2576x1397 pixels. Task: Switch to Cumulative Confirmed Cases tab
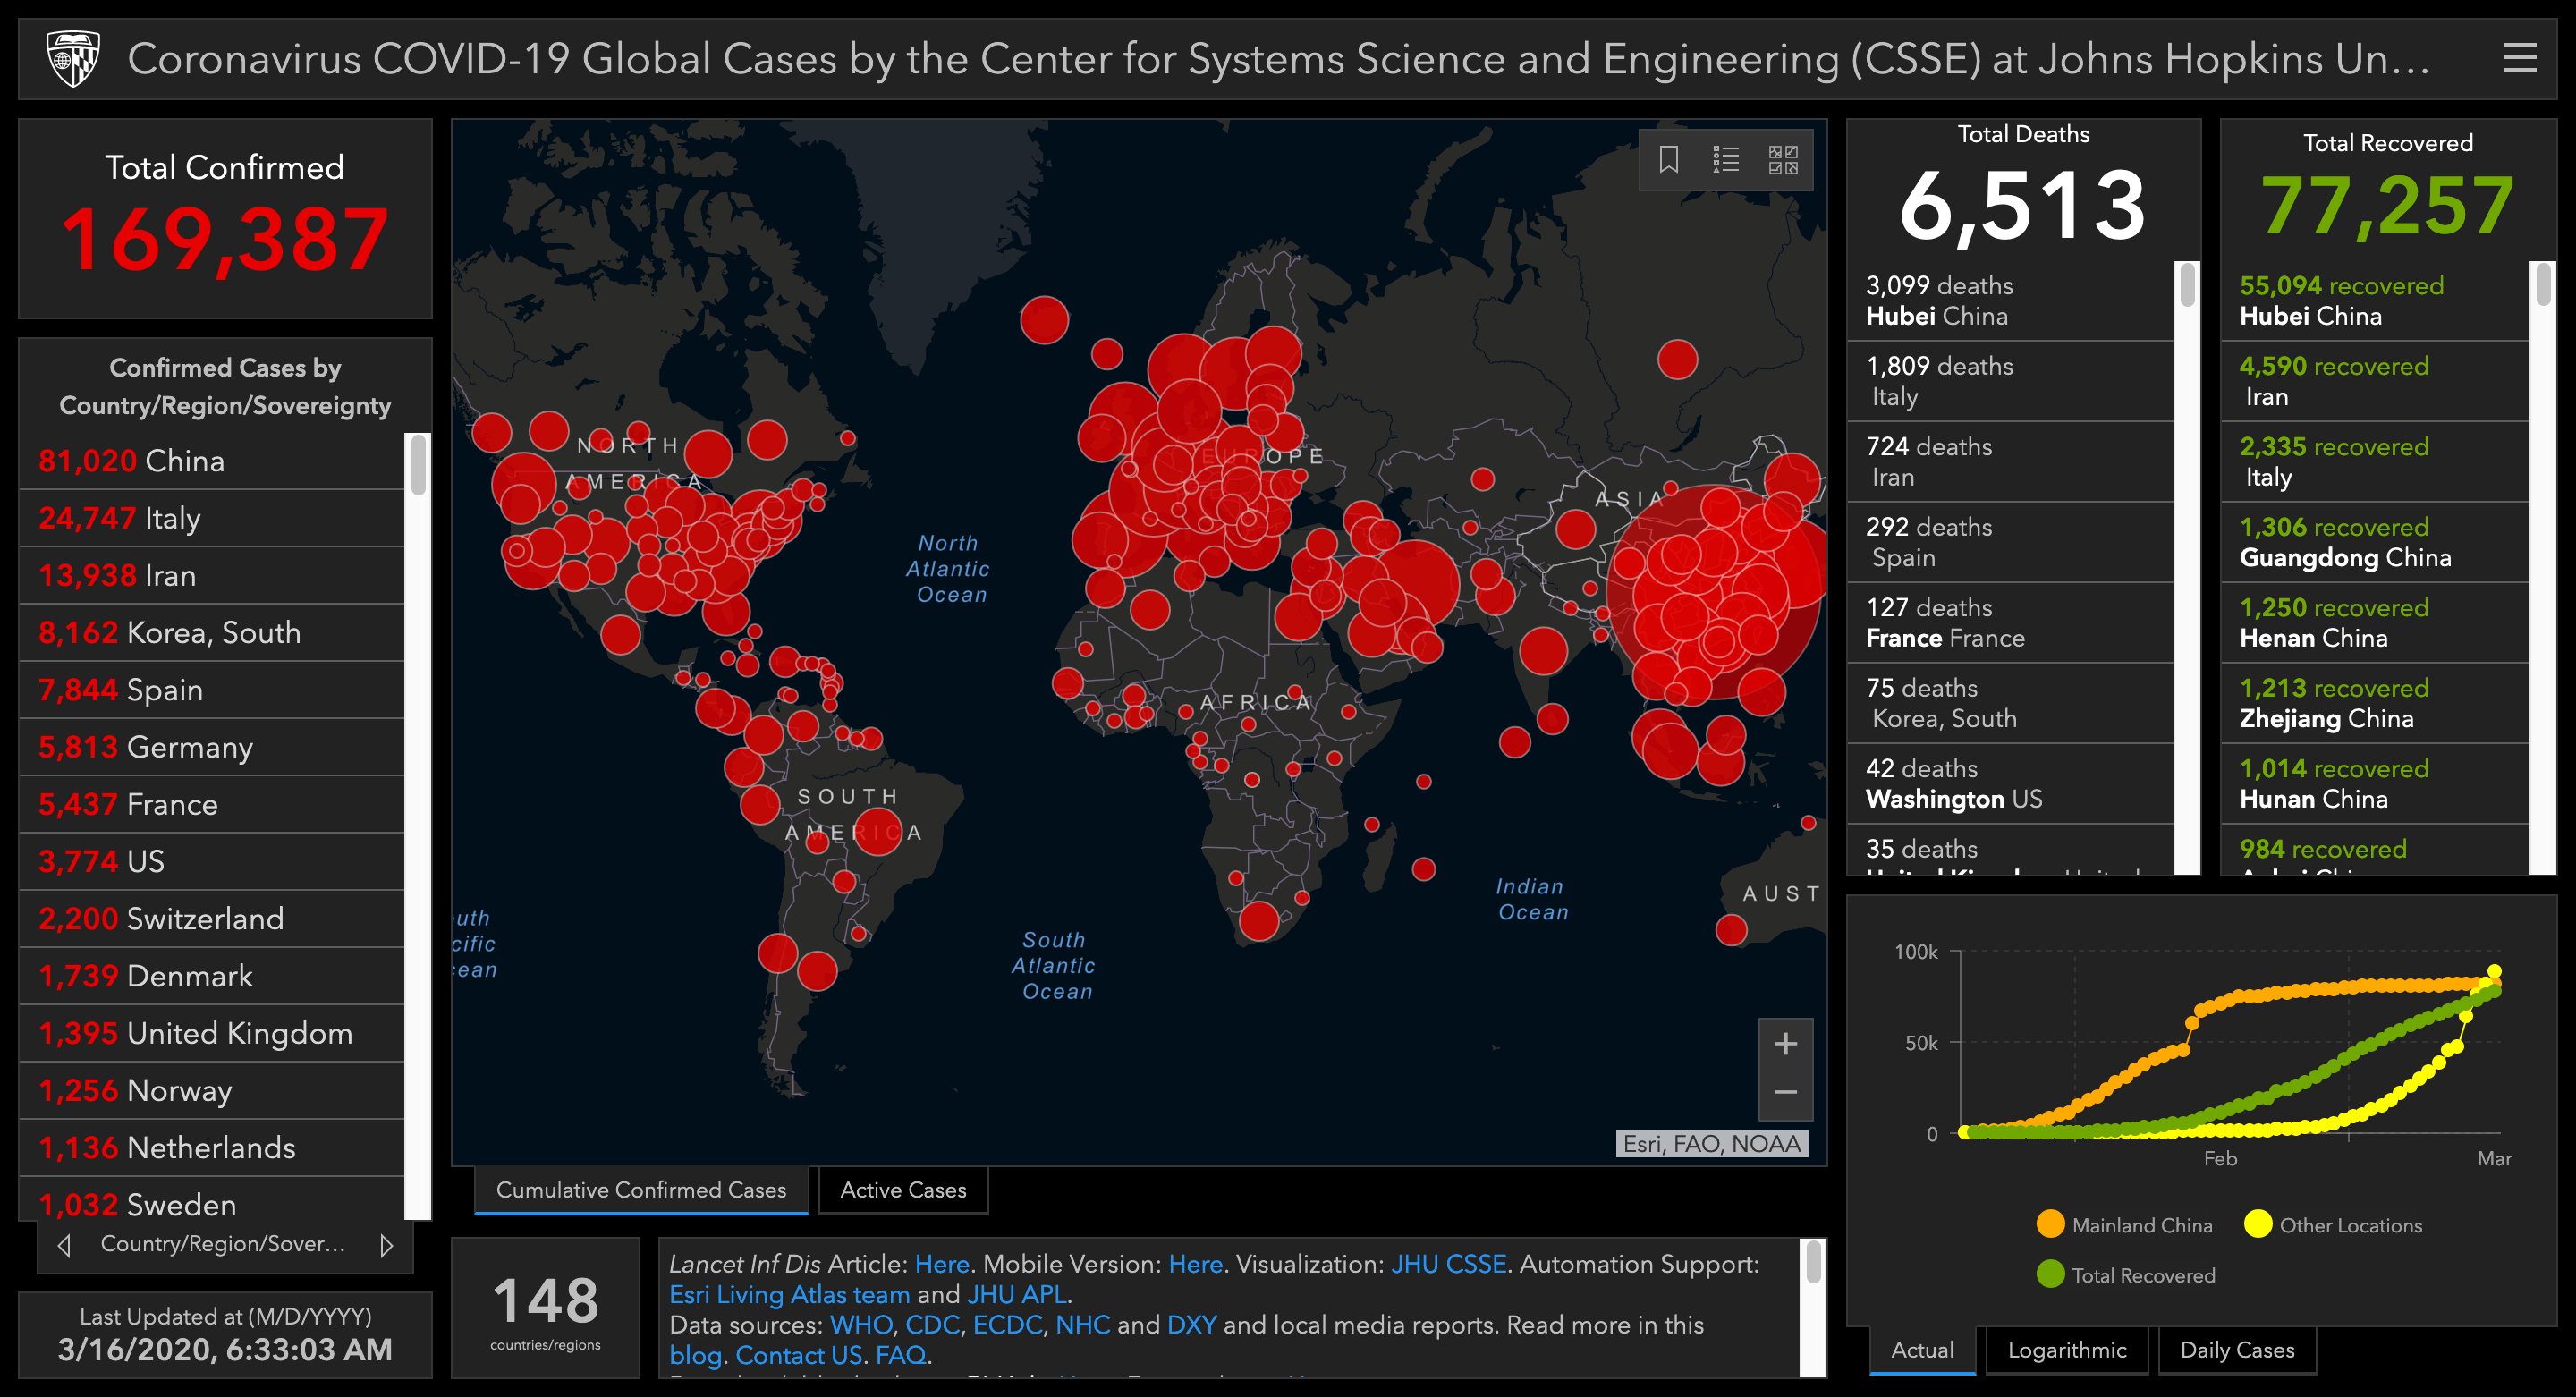(641, 1190)
